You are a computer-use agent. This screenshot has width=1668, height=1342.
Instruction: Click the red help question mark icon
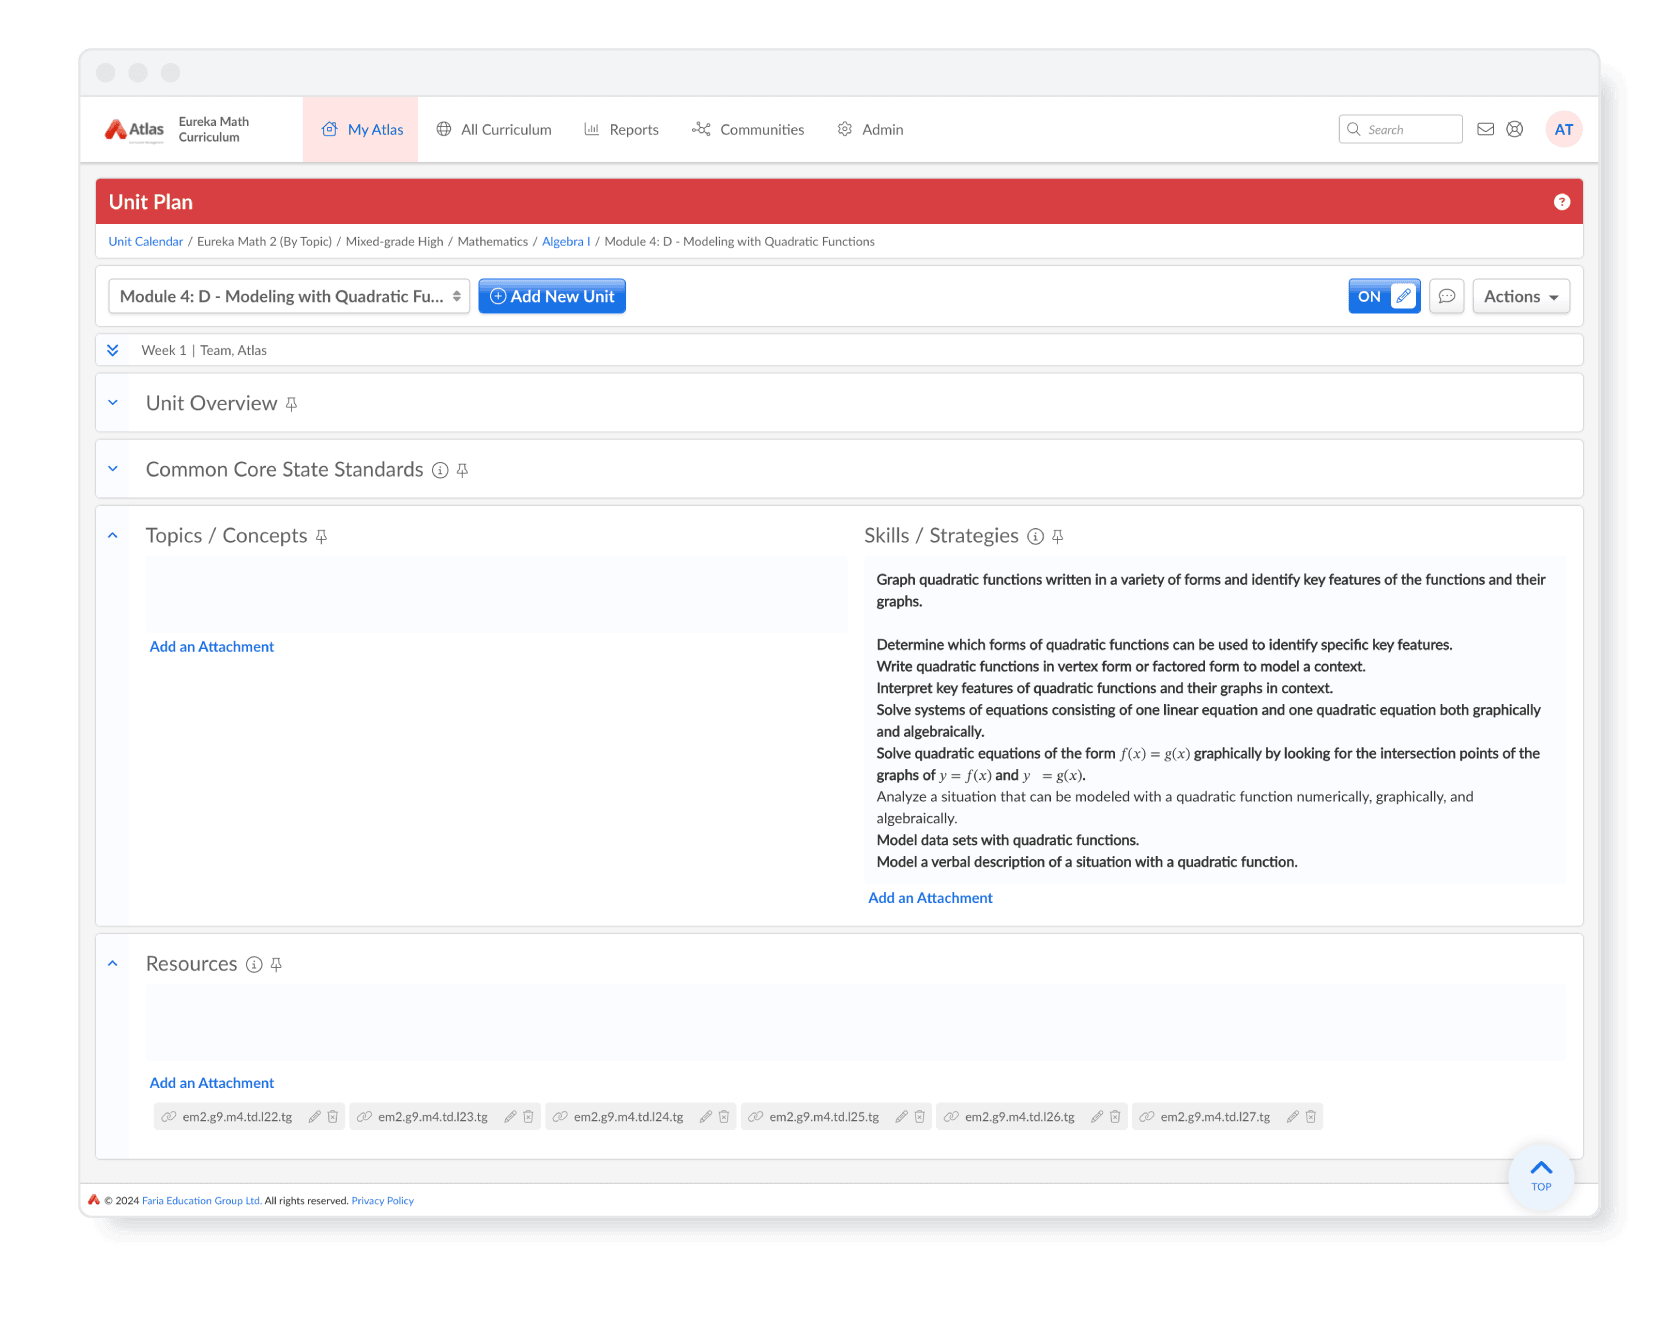pyautogui.click(x=1561, y=202)
